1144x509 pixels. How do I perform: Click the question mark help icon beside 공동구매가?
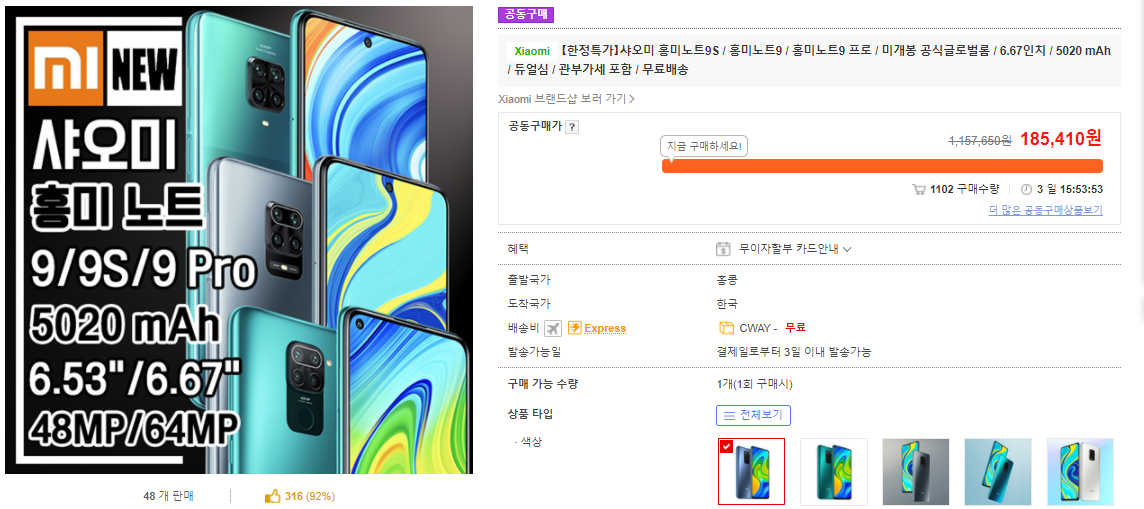click(x=572, y=128)
